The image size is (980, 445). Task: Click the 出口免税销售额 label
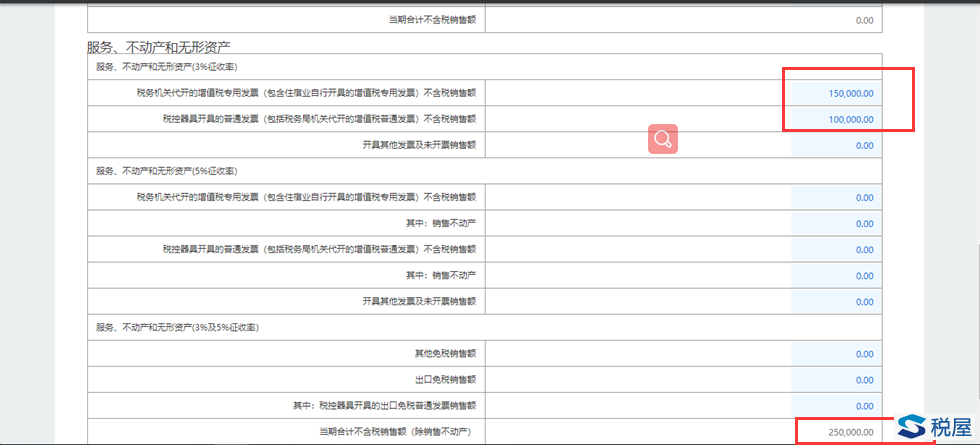pyautogui.click(x=446, y=380)
